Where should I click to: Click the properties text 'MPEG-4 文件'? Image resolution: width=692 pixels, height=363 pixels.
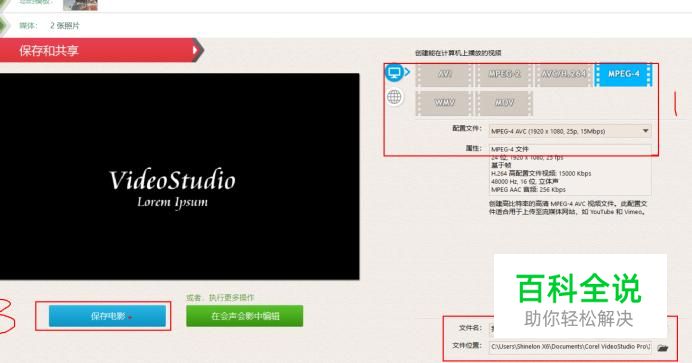coord(510,149)
